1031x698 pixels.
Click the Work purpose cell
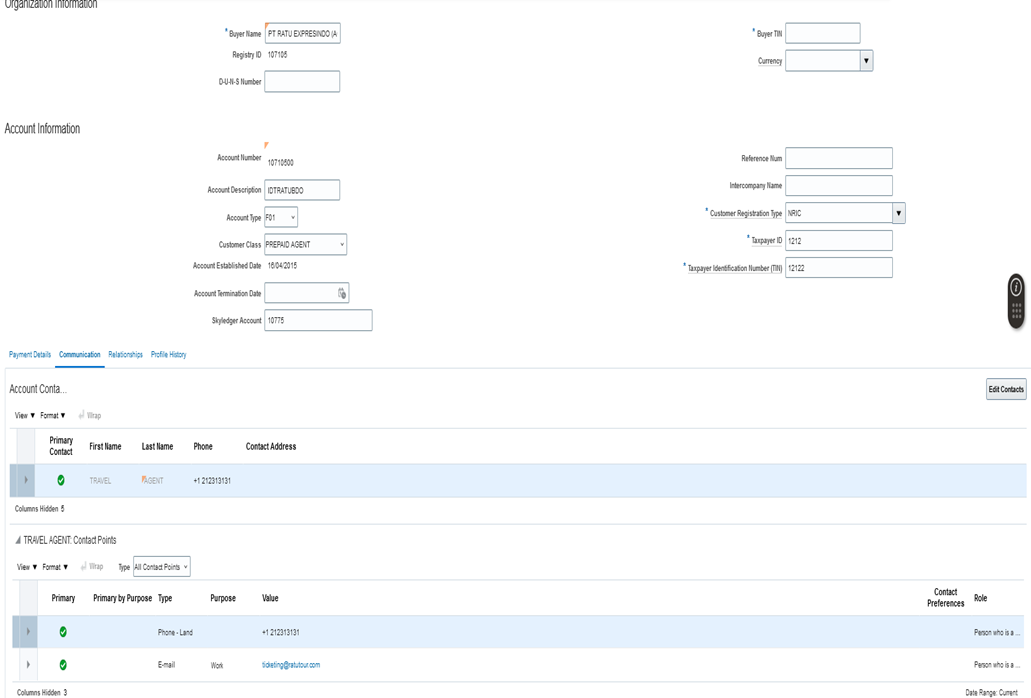[217, 665]
